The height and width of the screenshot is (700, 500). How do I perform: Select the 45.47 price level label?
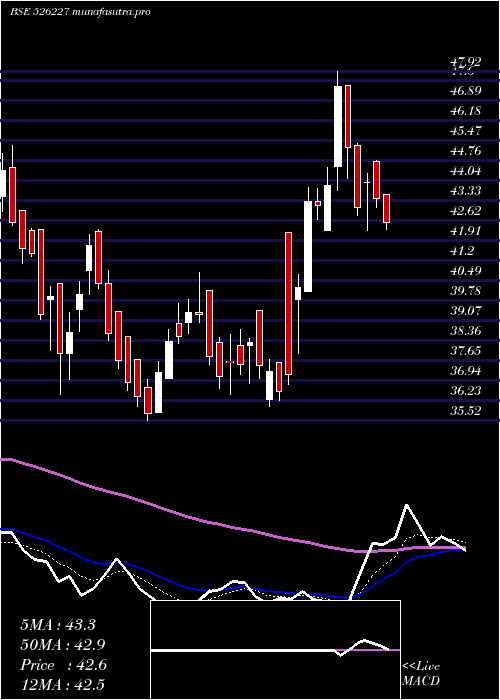[466, 131]
